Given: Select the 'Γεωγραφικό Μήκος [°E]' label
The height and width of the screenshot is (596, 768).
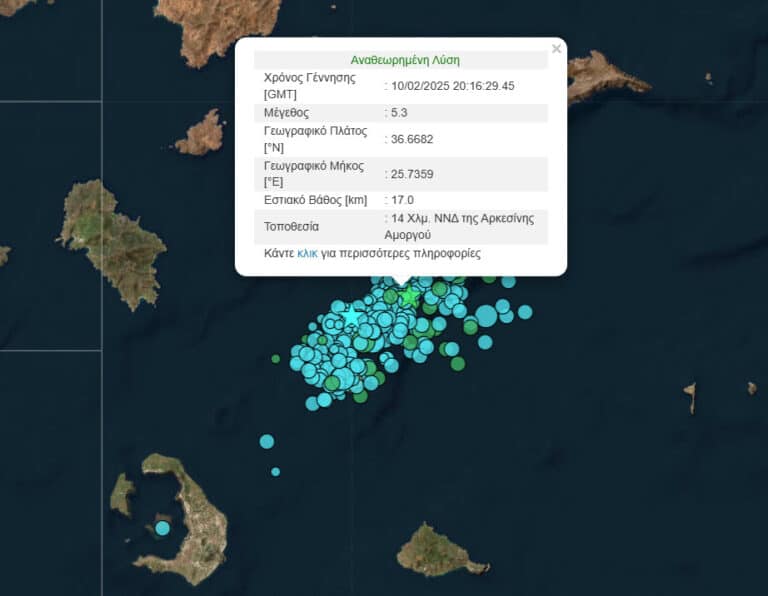Looking at the screenshot, I should pyautogui.click(x=314, y=174).
